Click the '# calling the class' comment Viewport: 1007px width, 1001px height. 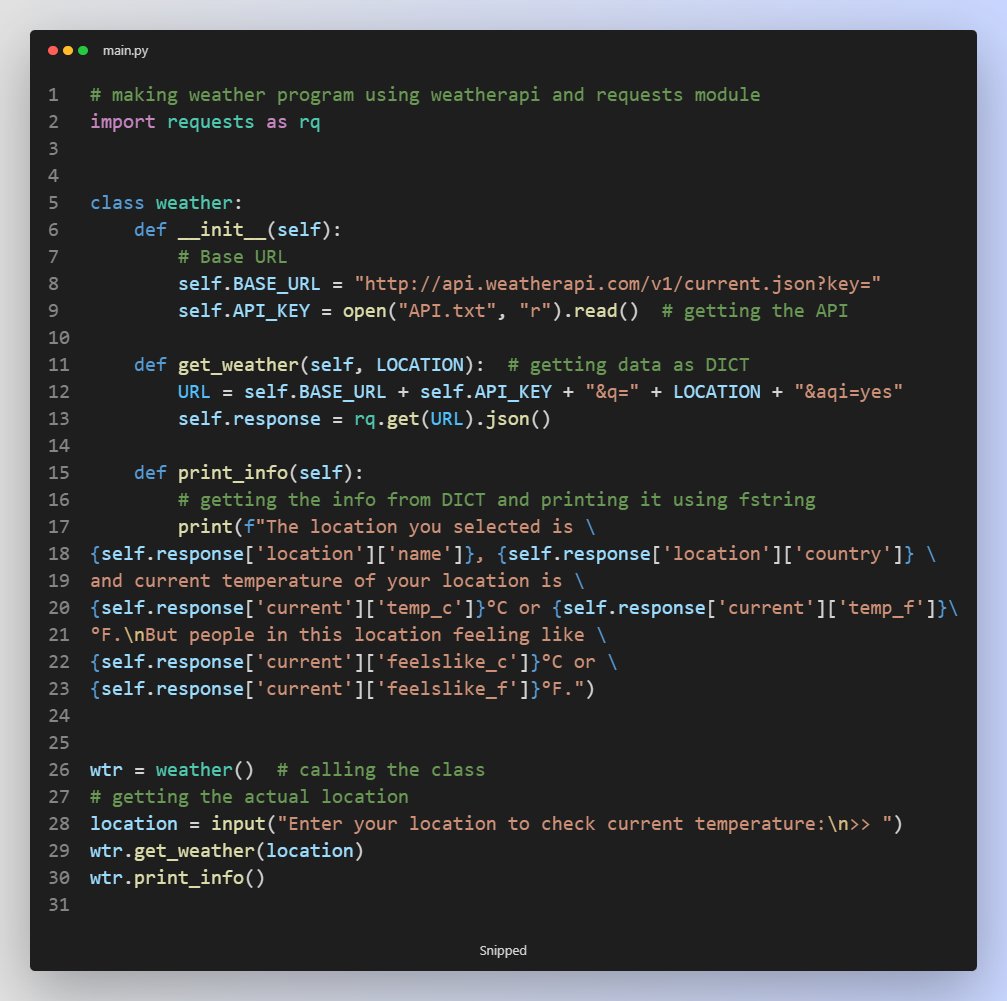[381, 769]
